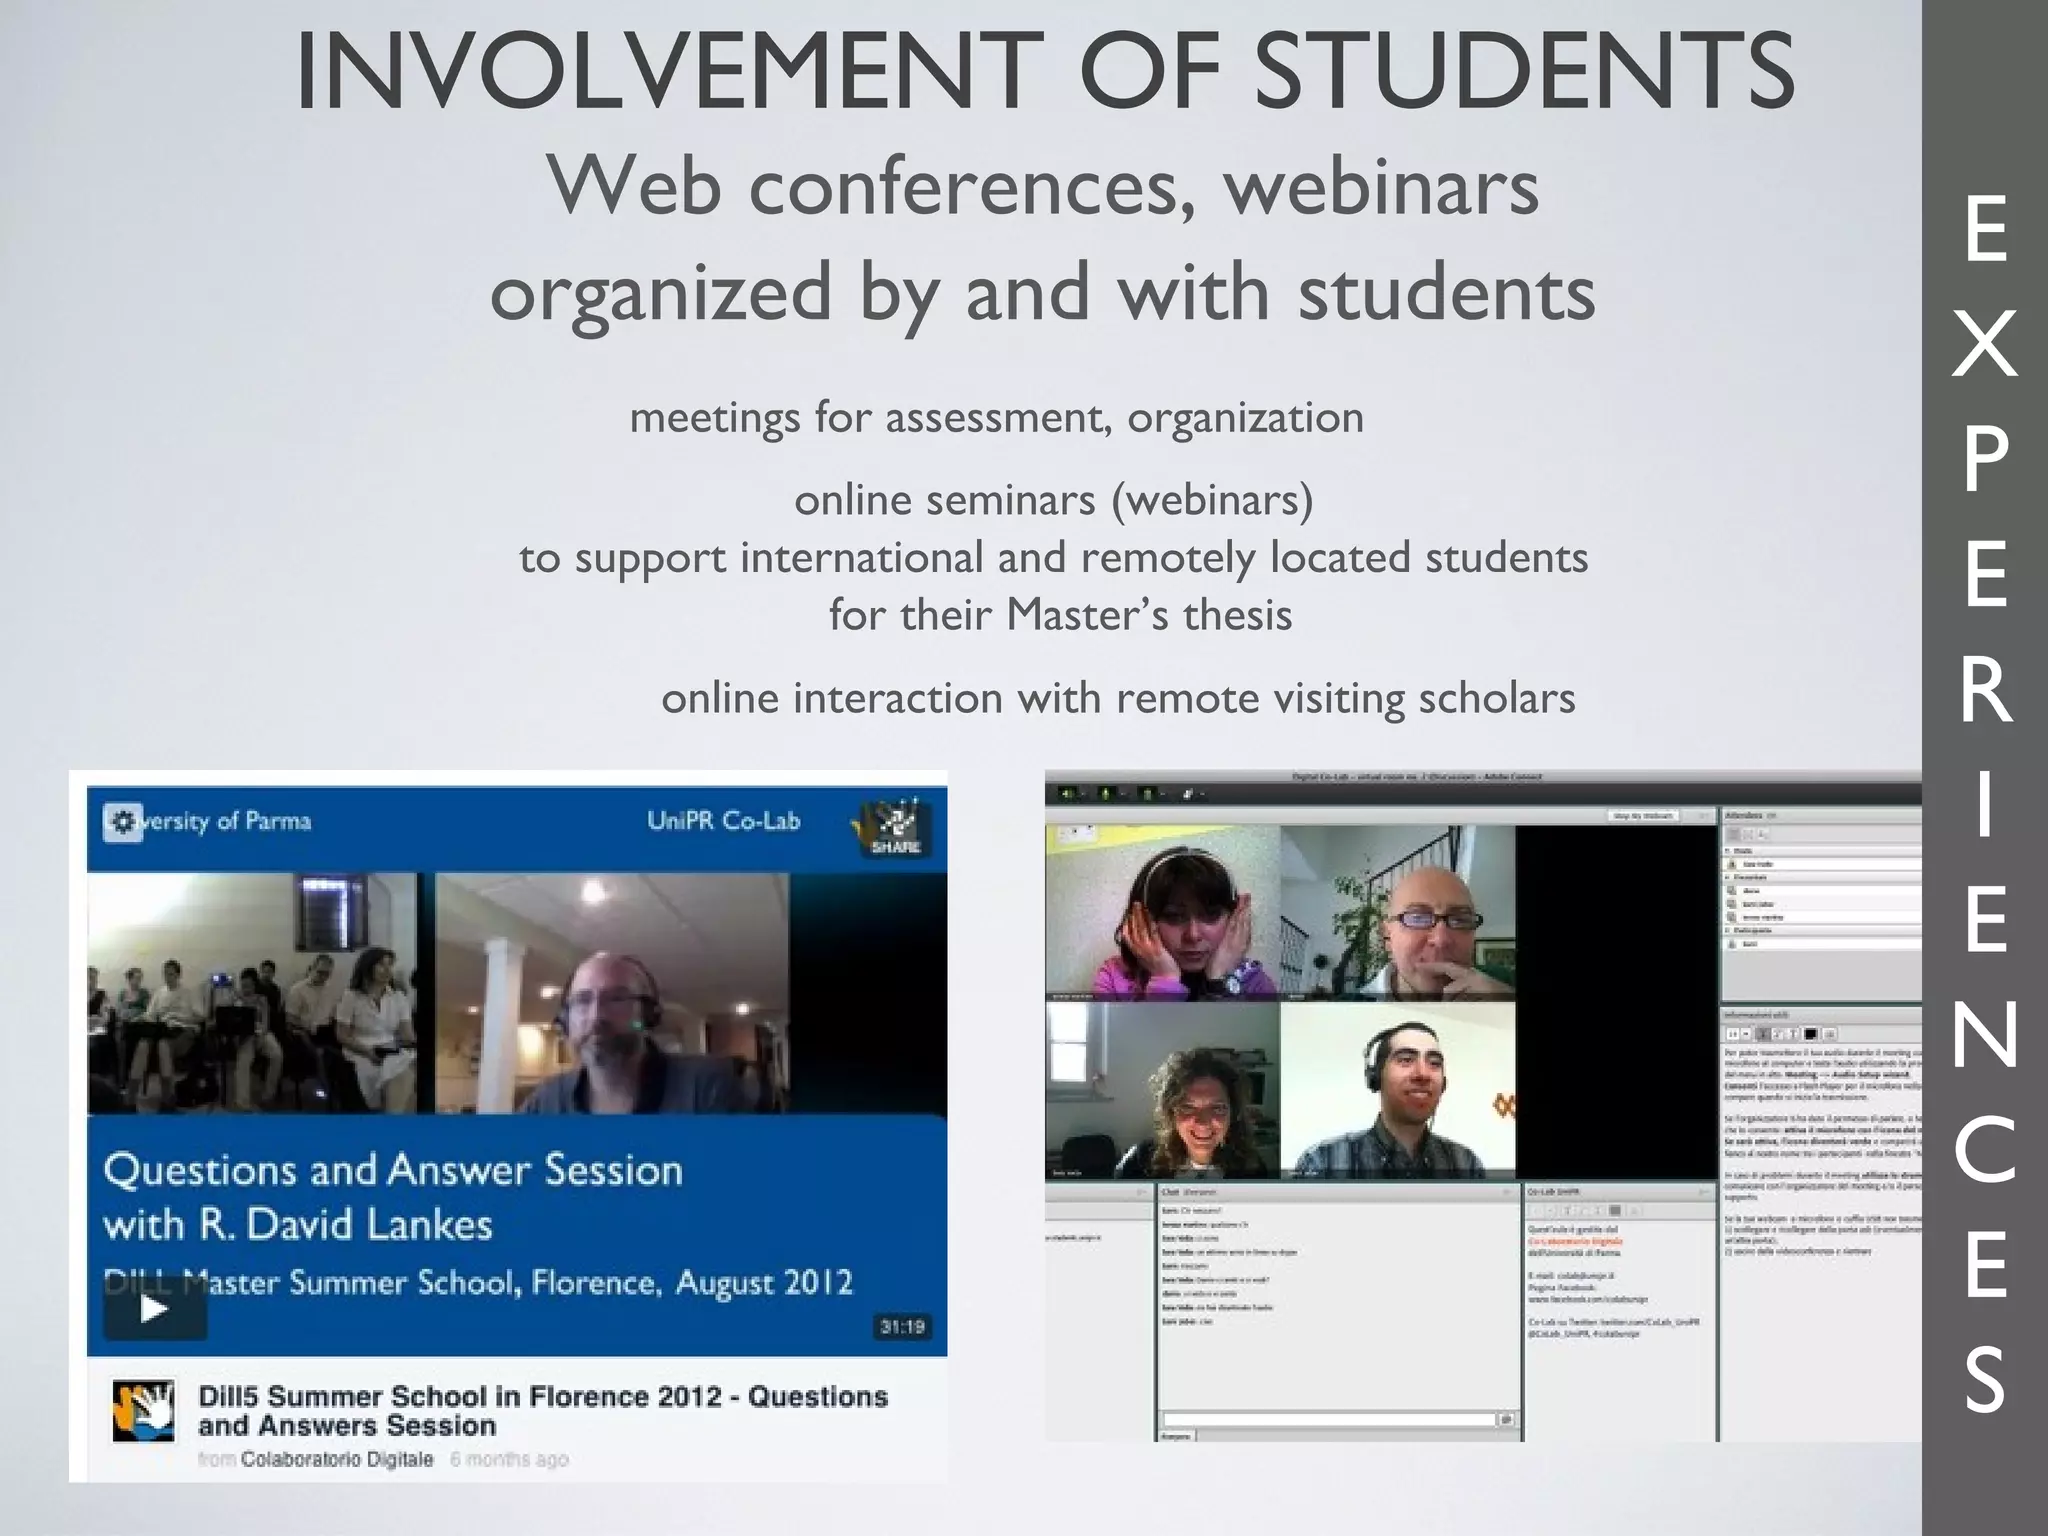The width and height of the screenshot is (2048, 1536).
Task: Click the Stop My Webcam button
Action: pyautogui.click(x=1643, y=816)
